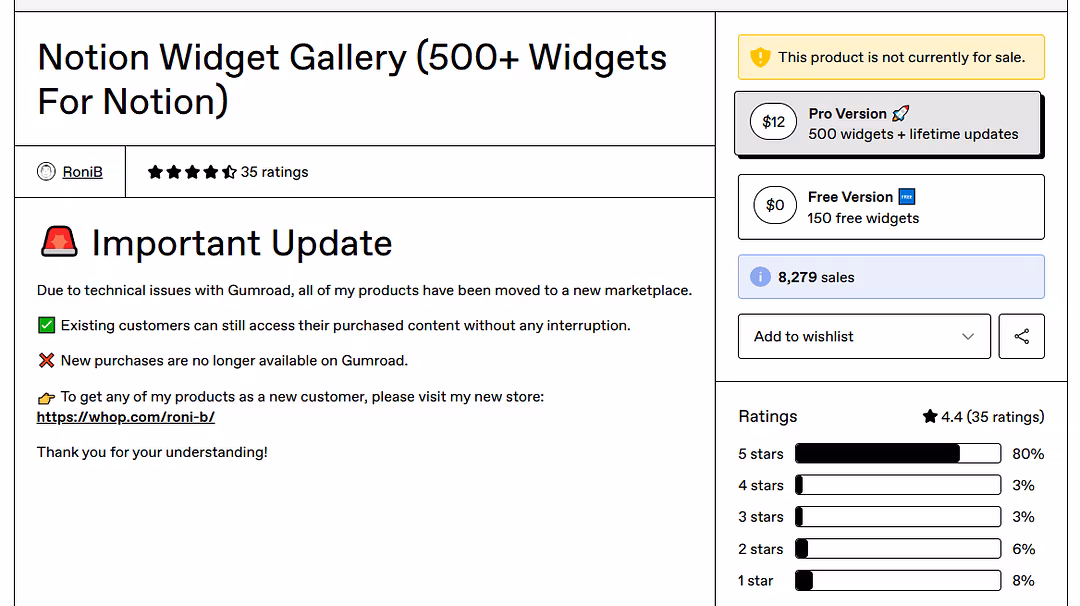Click the blue info icon beside sales

760,277
